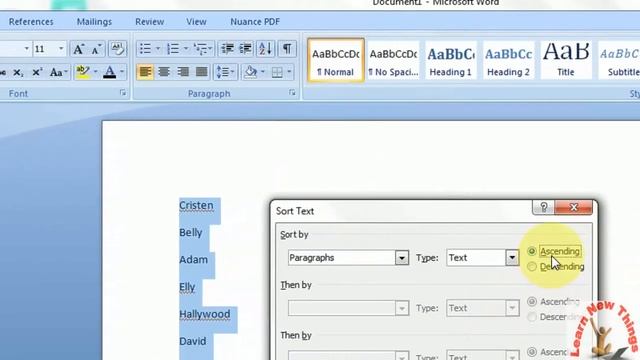
Task: Apply shading paint bucket color
Action: [x=251, y=72]
